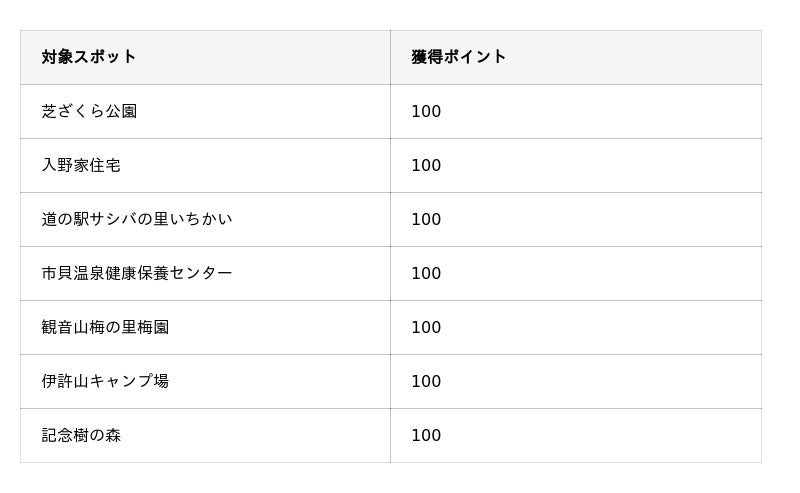800x493 pixels.
Task: Select the 芝ざくら公園 cell
Action: tap(205, 111)
